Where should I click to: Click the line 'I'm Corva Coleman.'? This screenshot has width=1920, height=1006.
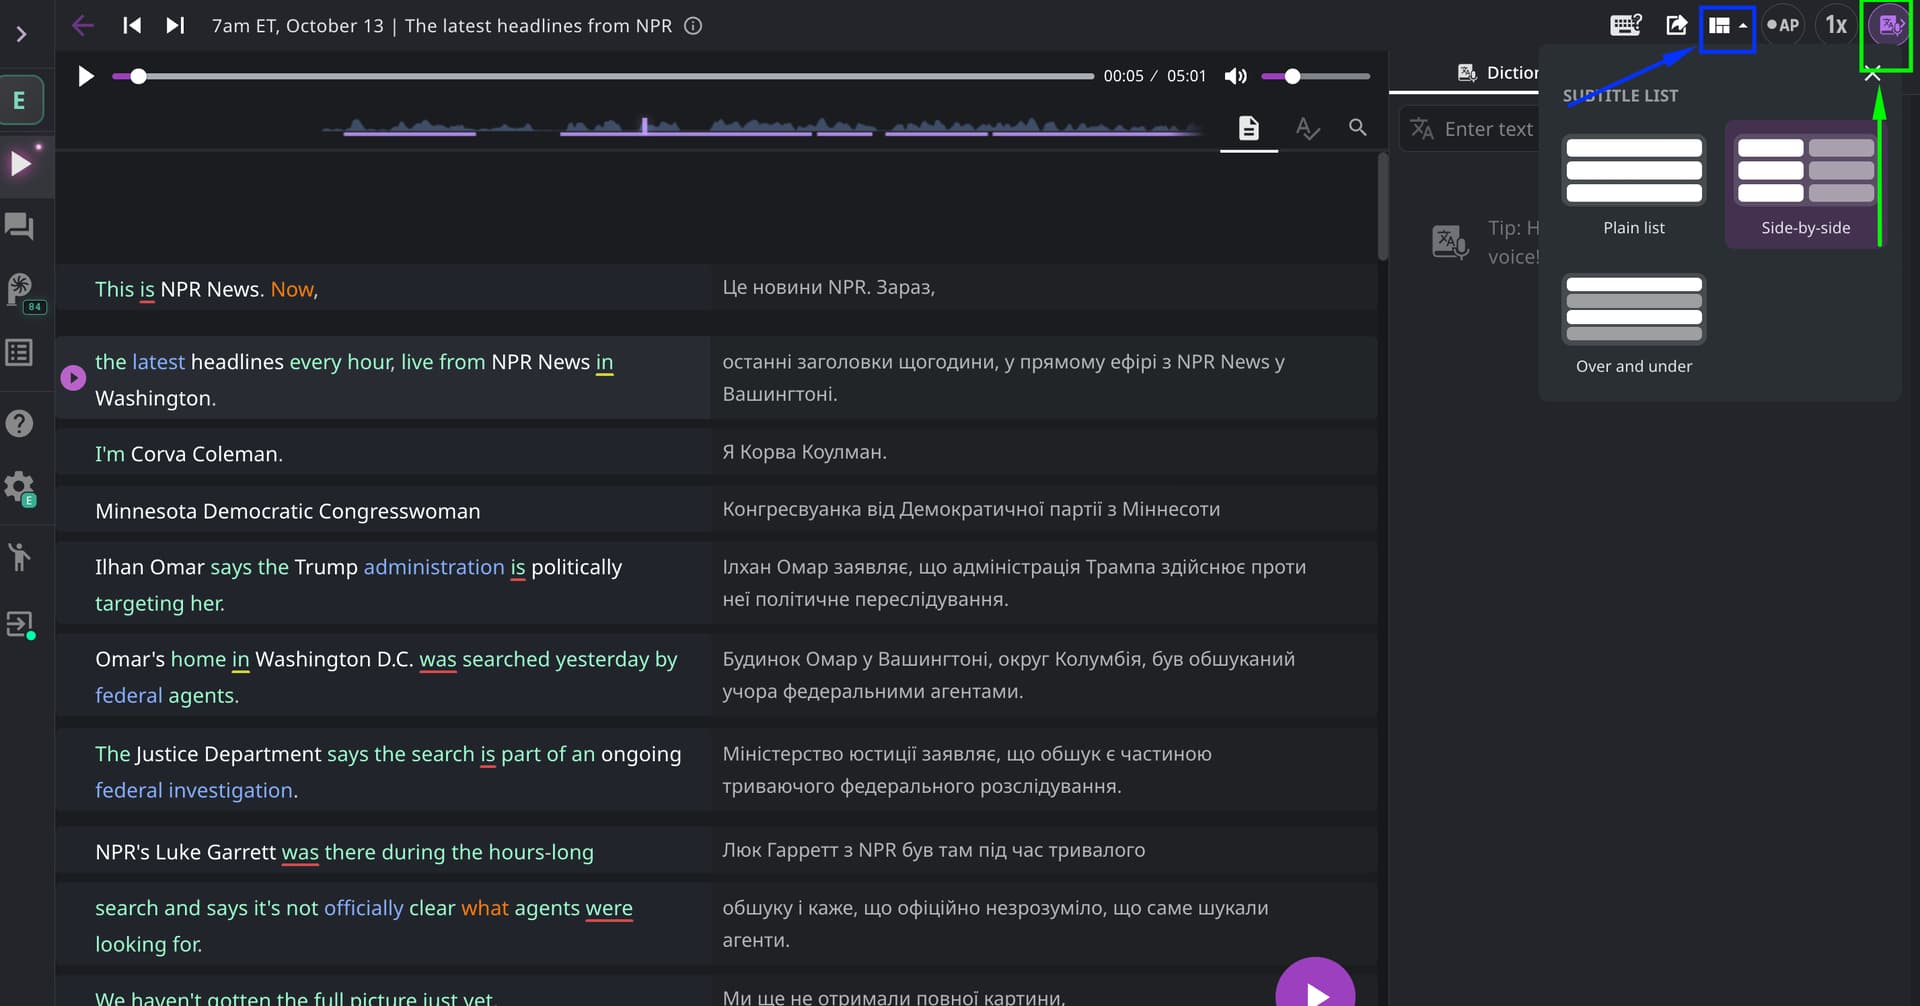pos(189,454)
